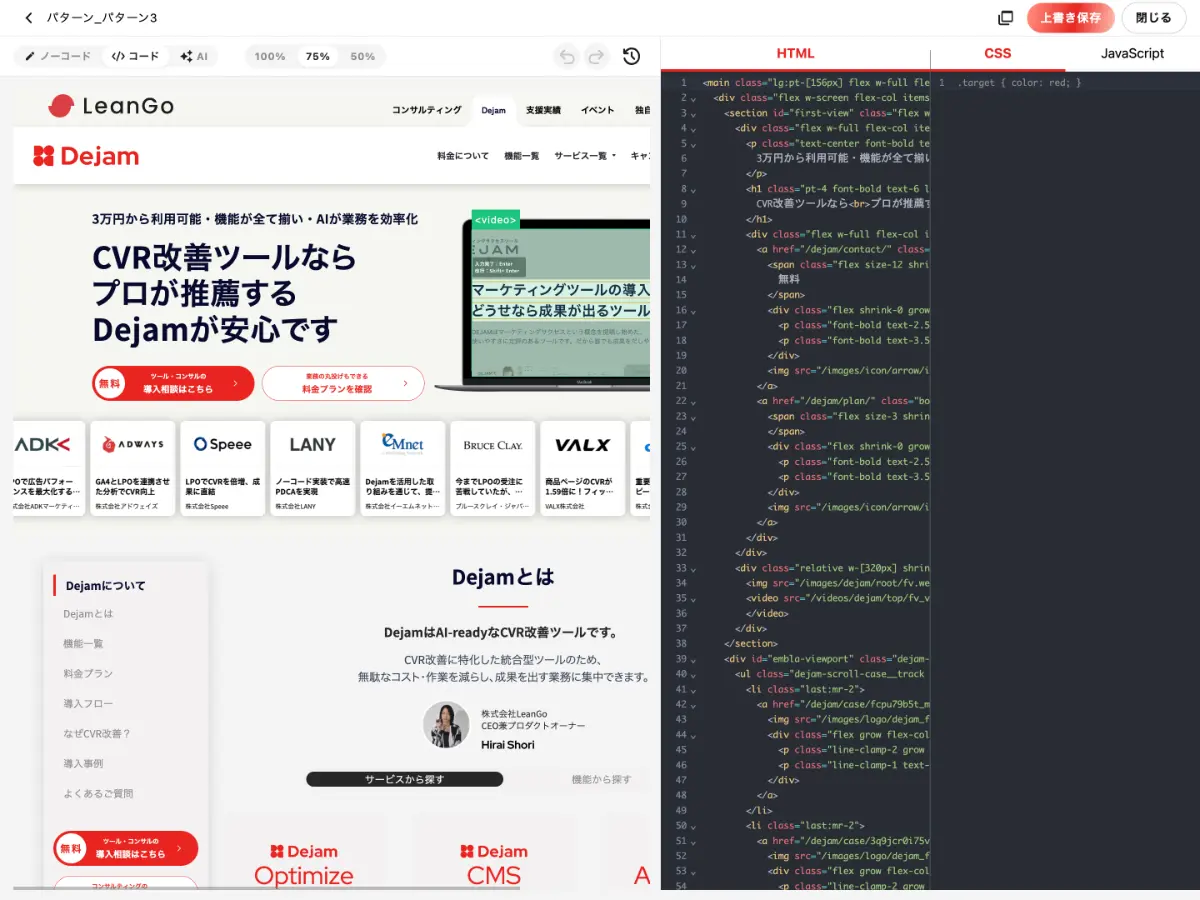Collapse code fold arrow at line 39
This screenshot has width=1200, height=900.
point(692,659)
